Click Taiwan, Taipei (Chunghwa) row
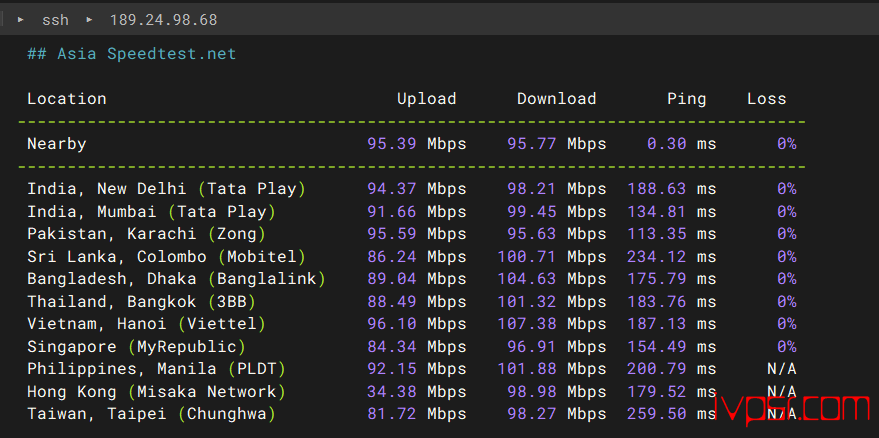 pos(412,414)
